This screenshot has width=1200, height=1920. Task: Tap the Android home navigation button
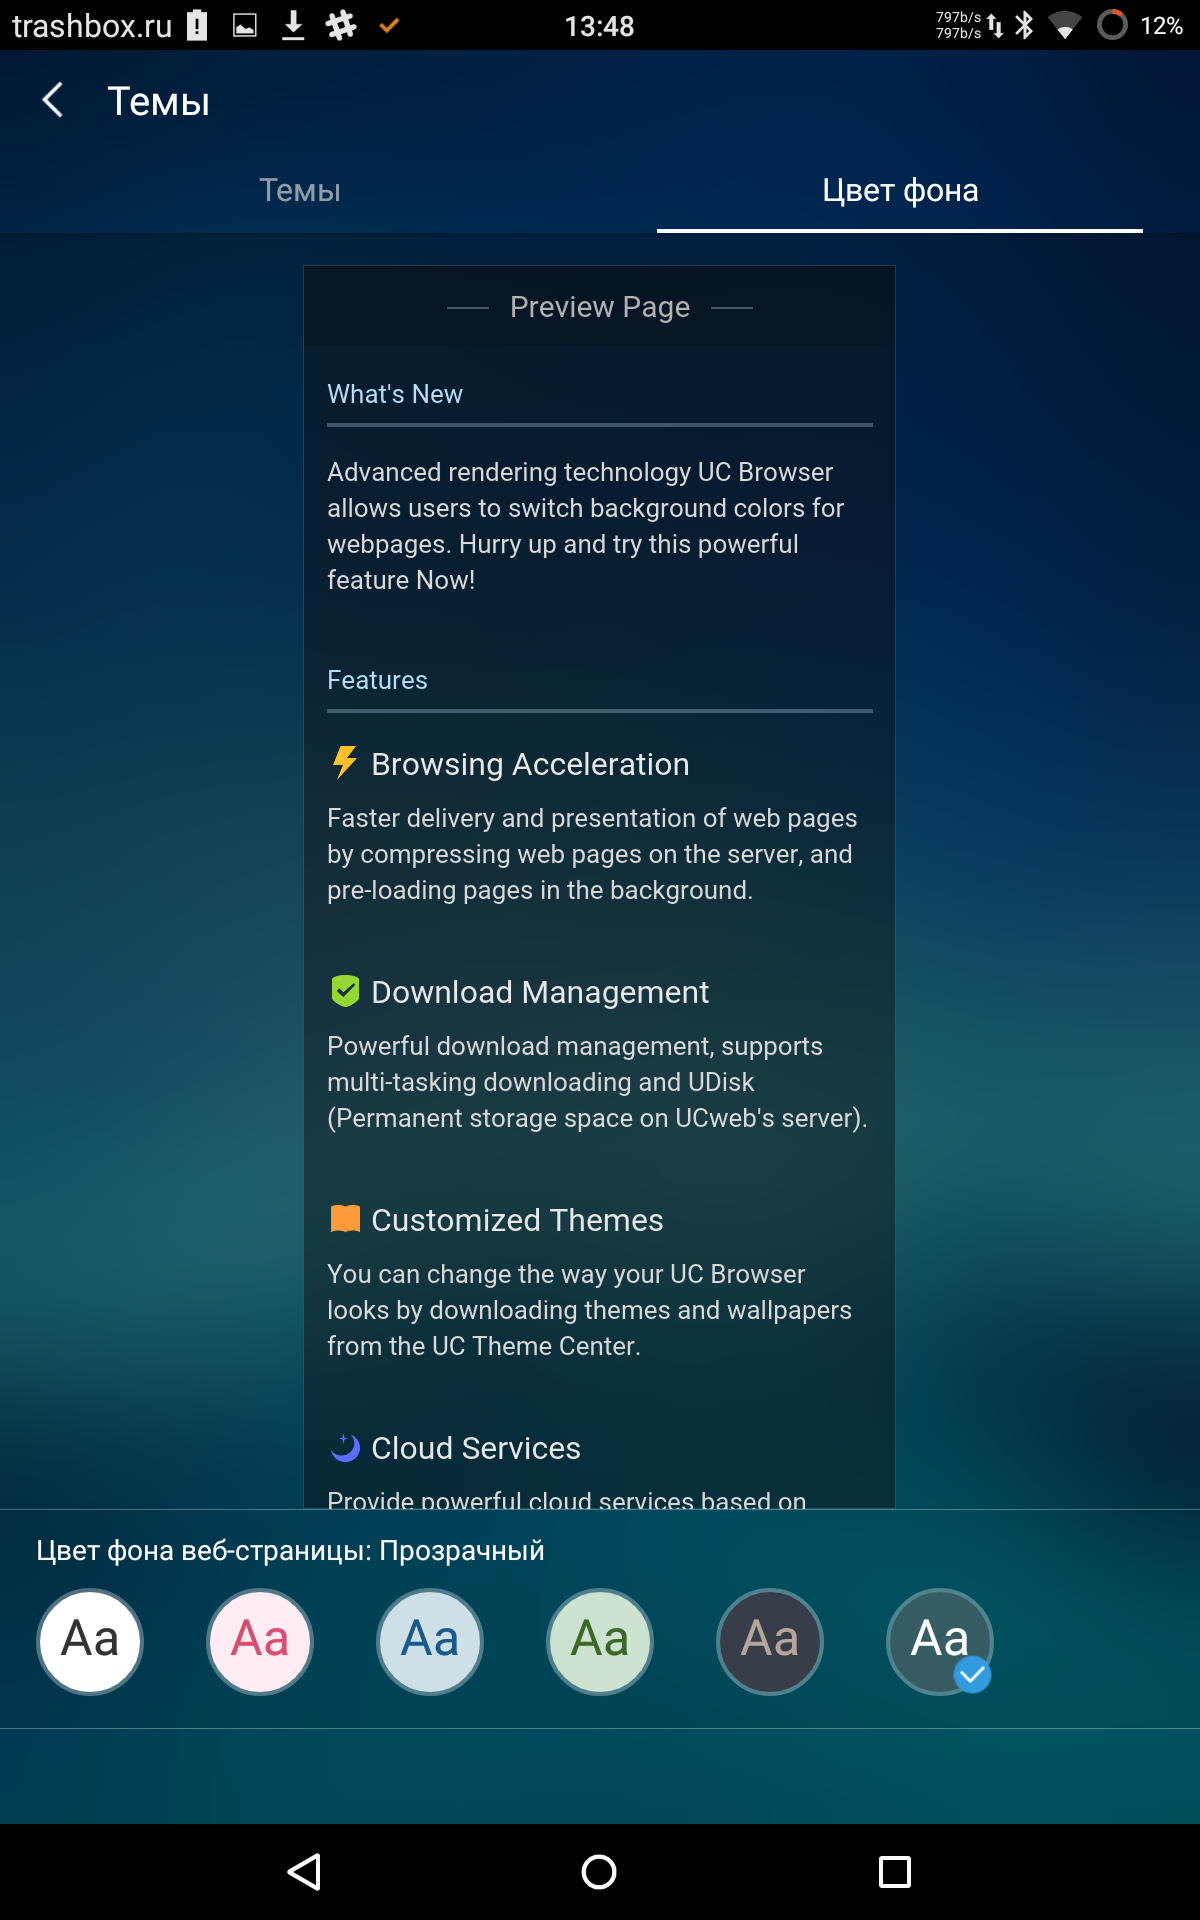click(x=599, y=1872)
